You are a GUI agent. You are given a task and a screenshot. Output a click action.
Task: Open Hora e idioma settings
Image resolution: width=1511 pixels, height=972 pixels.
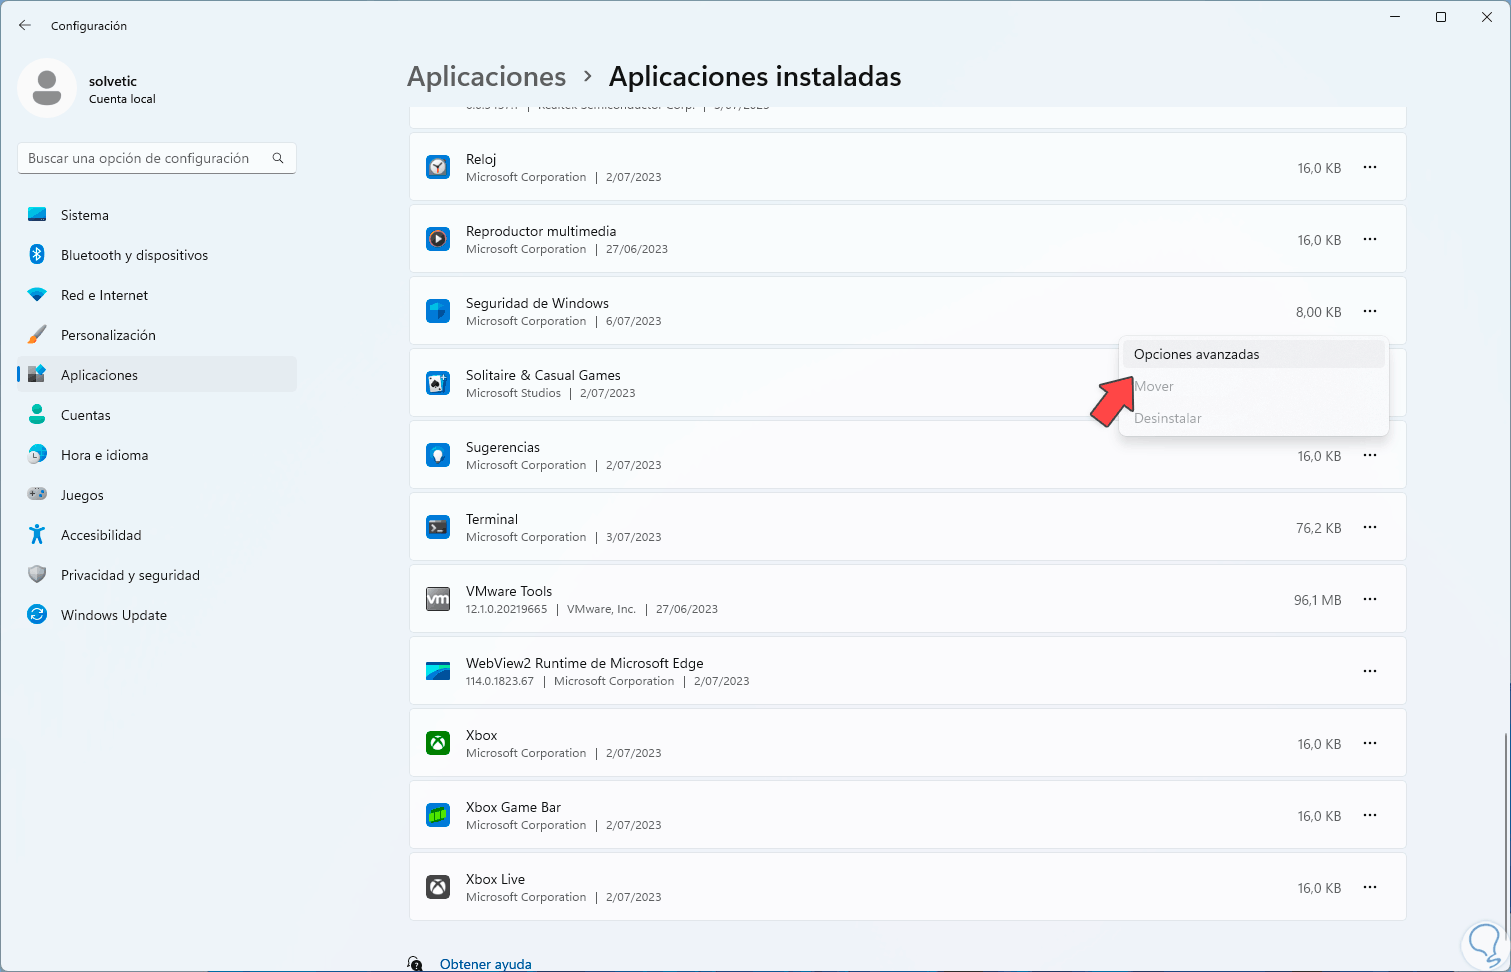[157, 455]
